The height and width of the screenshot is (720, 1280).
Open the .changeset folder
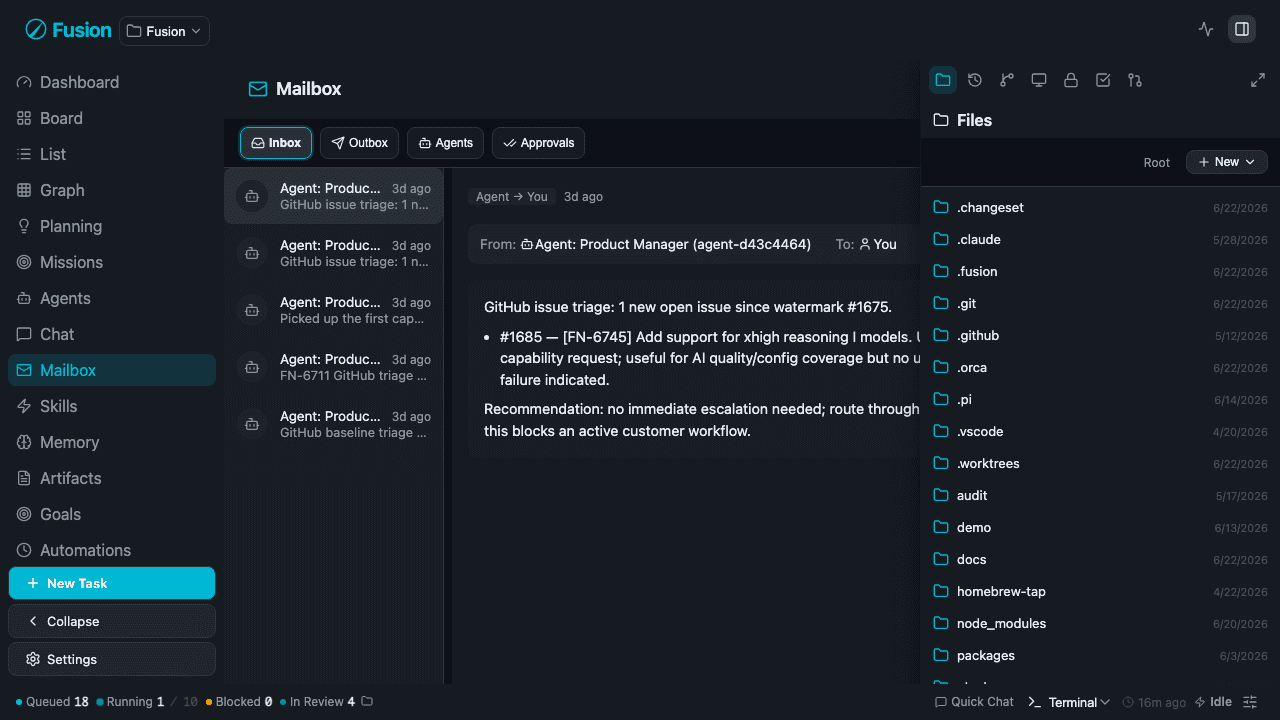(1100, 207)
